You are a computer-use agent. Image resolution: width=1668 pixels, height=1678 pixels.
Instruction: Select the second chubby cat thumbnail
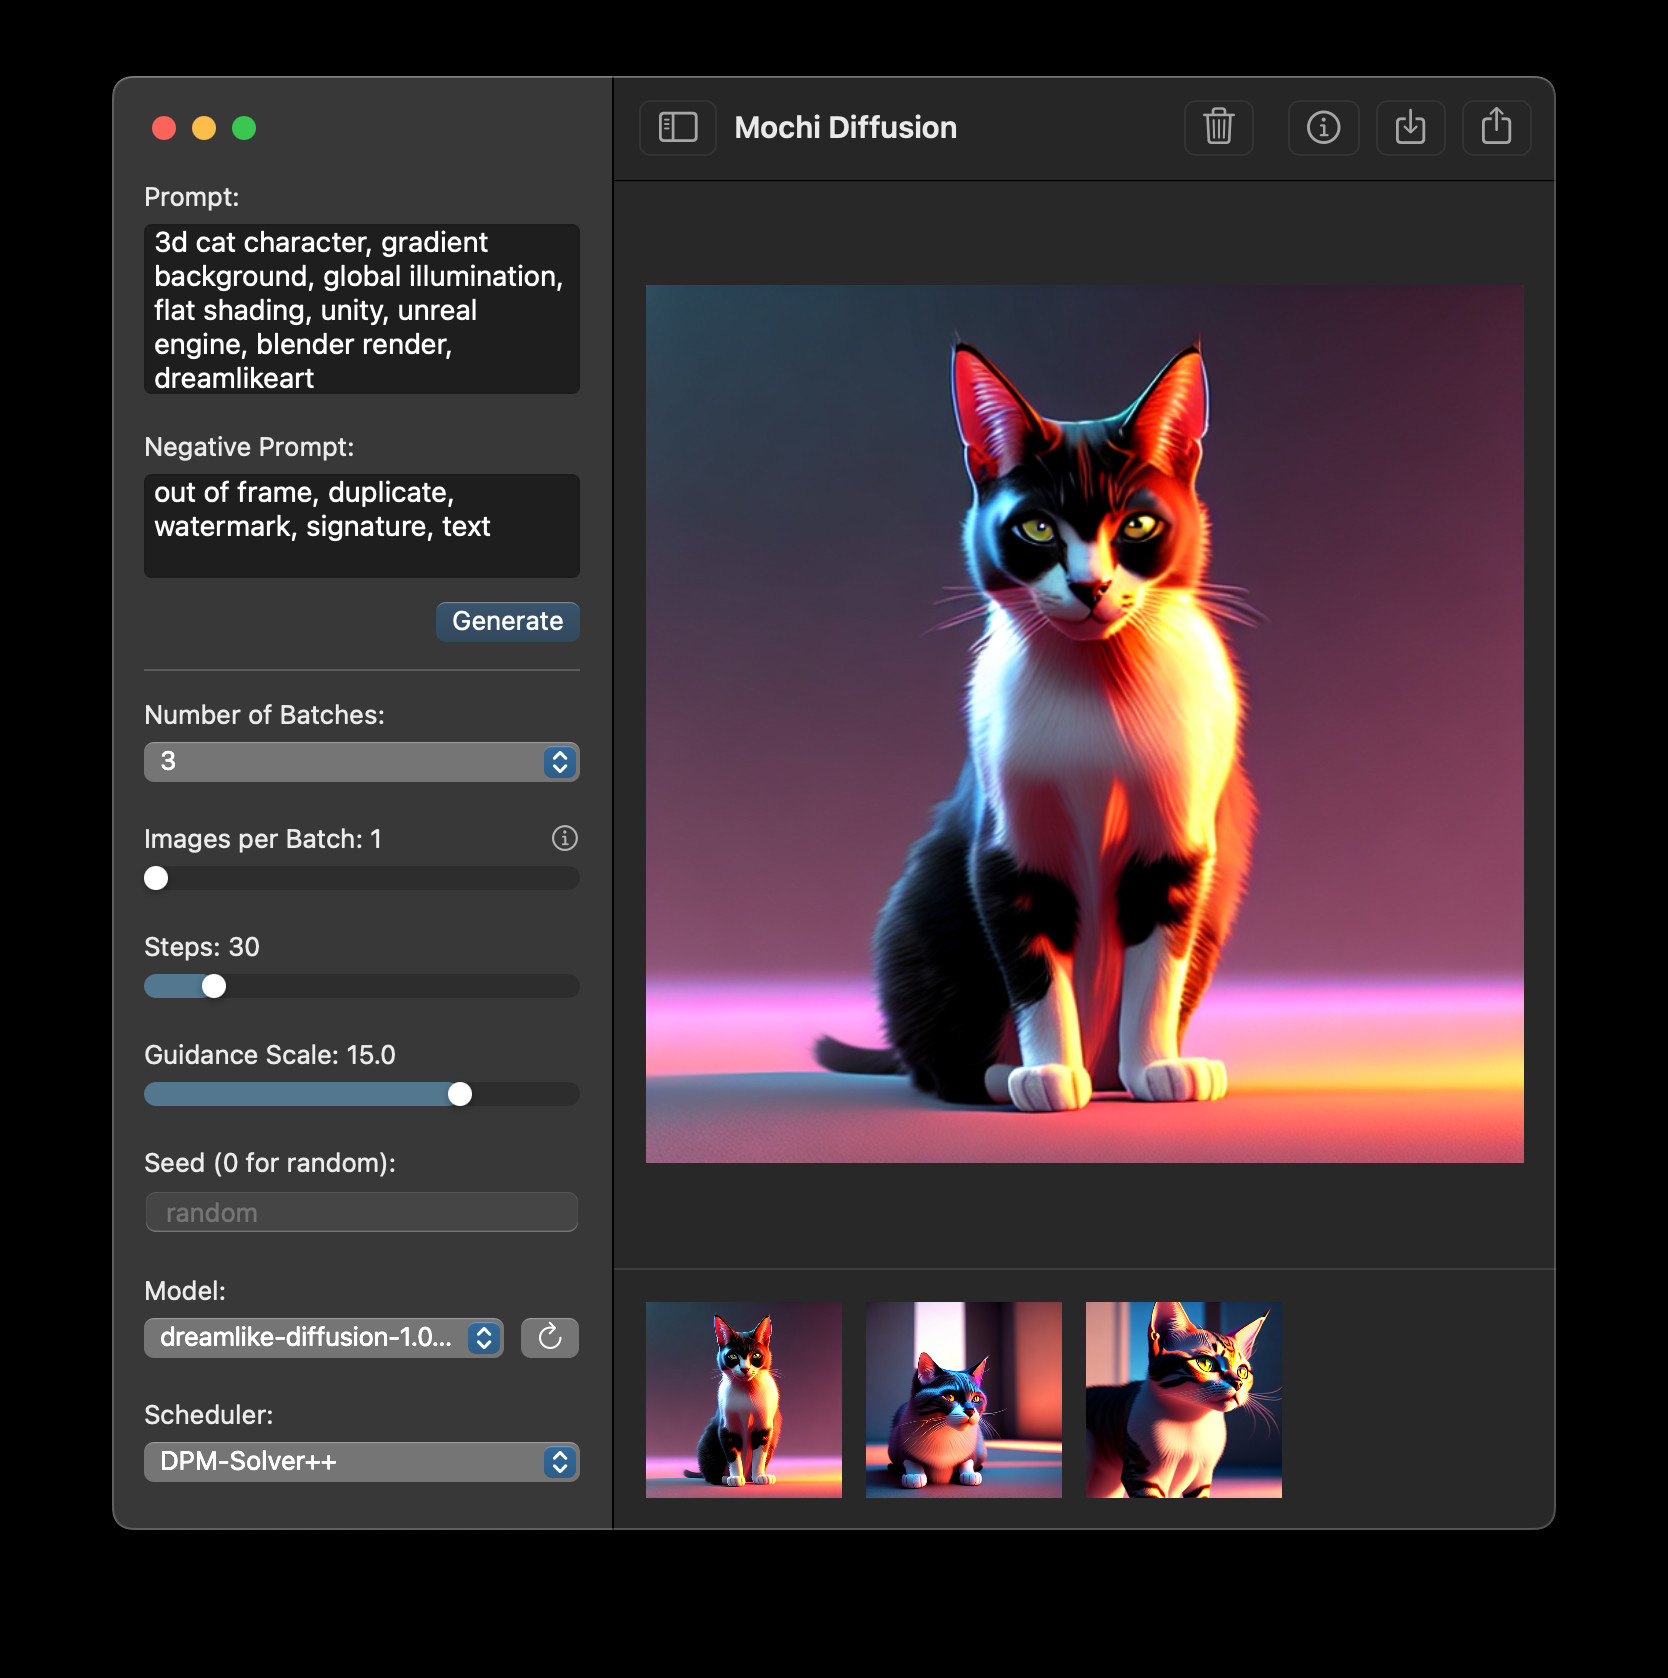[x=964, y=1400]
